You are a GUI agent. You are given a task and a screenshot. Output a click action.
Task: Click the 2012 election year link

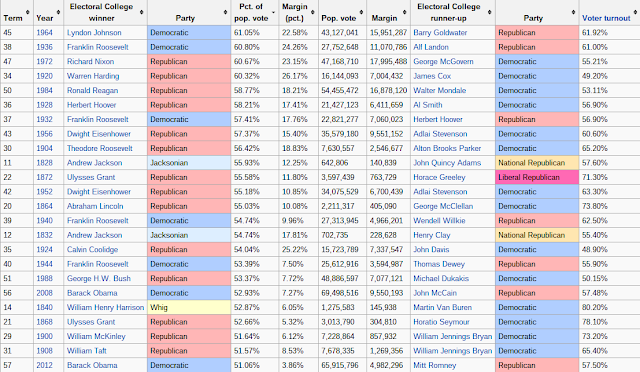[44, 365]
